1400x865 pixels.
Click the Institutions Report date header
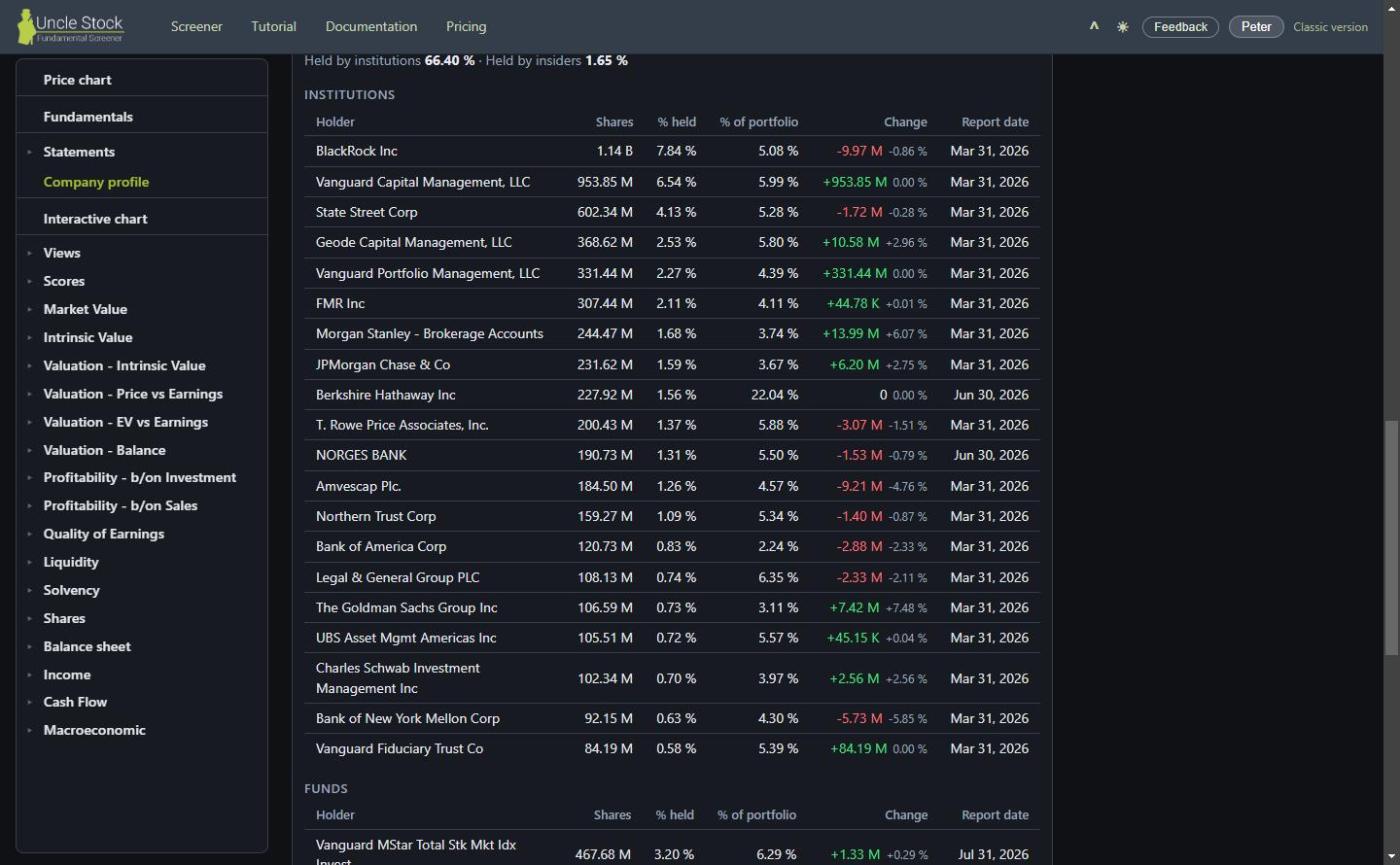[995, 122]
